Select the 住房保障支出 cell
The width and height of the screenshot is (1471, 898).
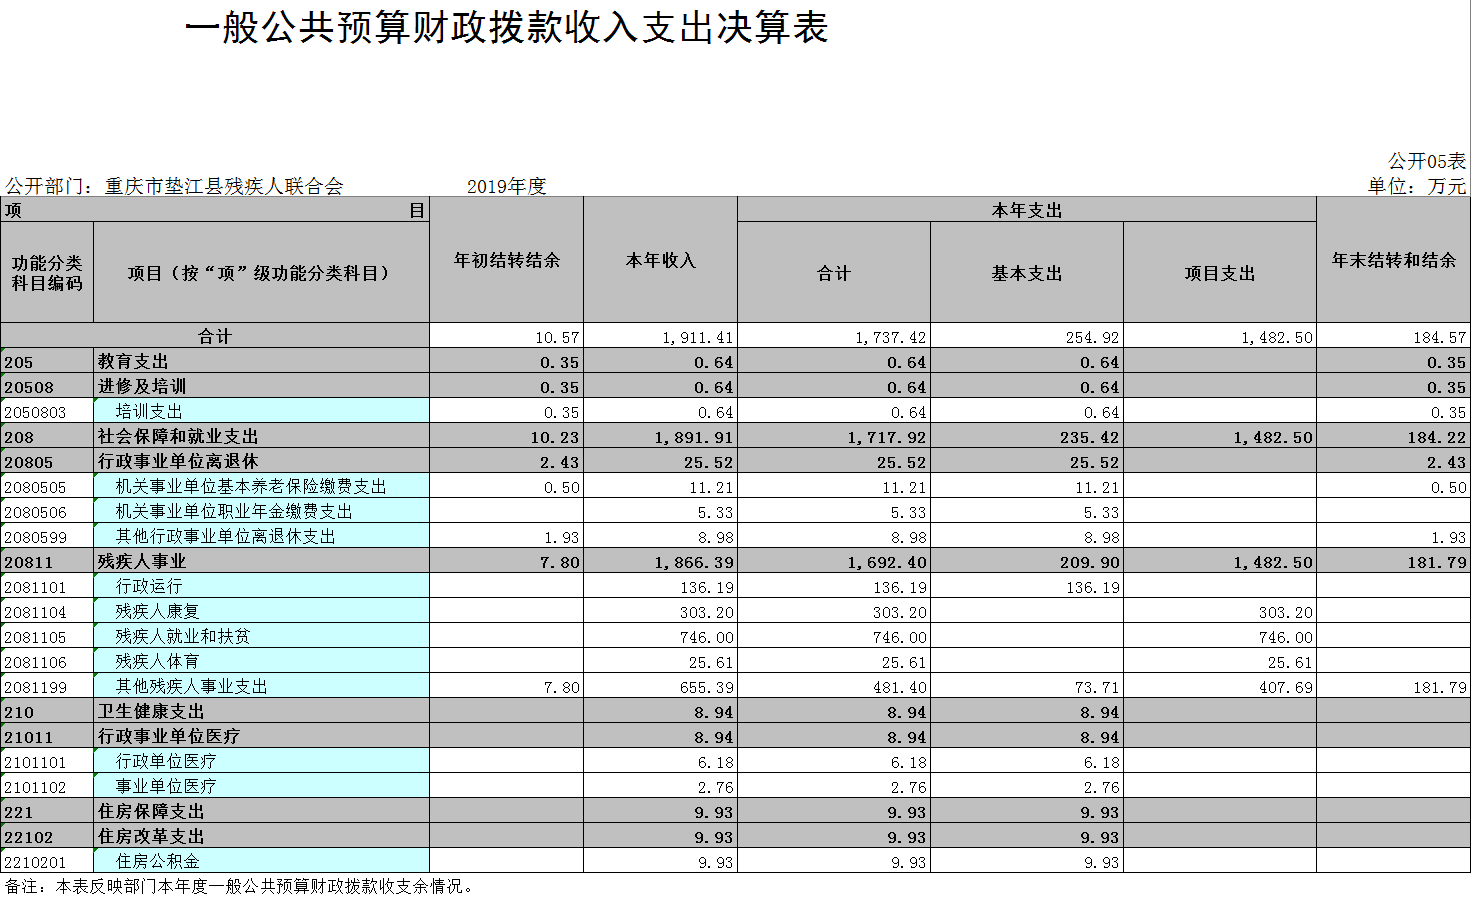[x=262, y=811]
